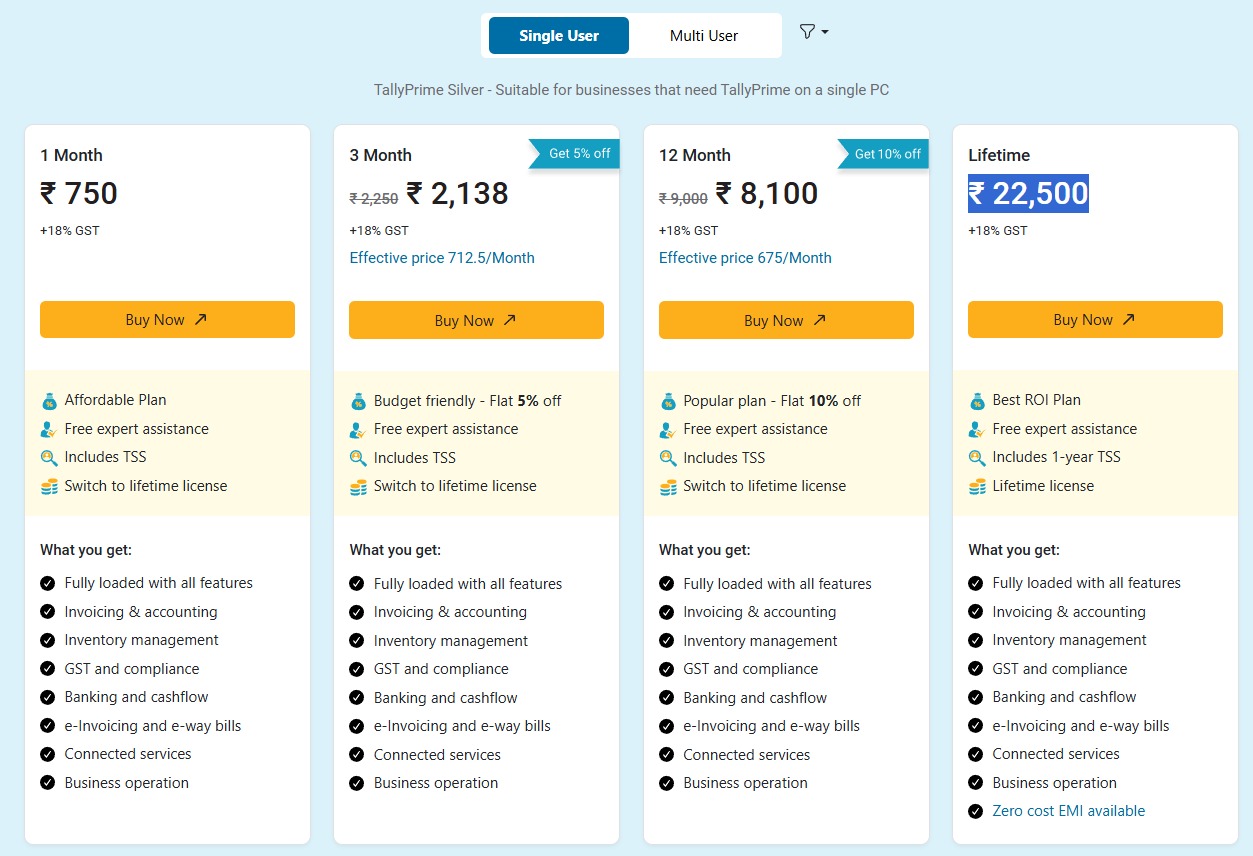Click the expert assistance icon in 3 Month plan
Viewport: 1253px width, 856px height.
click(358, 430)
